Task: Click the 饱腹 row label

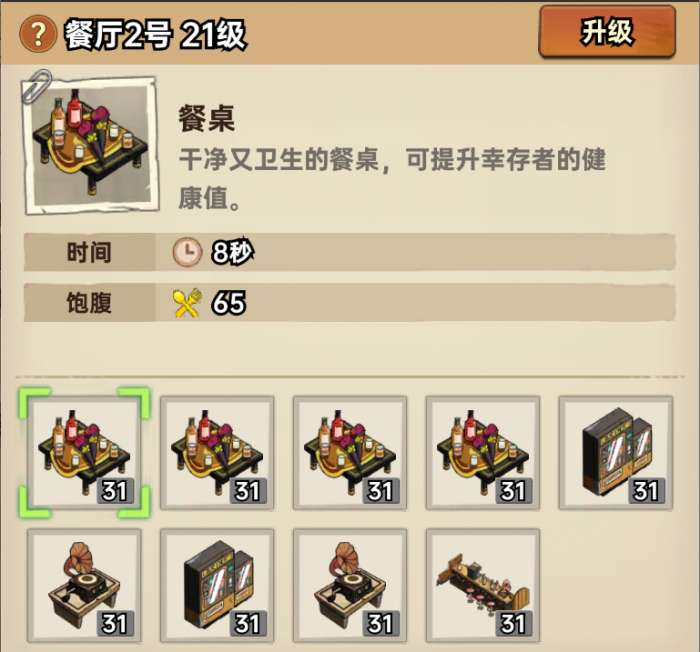Action: pyautogui.click(x=89, y=303)
